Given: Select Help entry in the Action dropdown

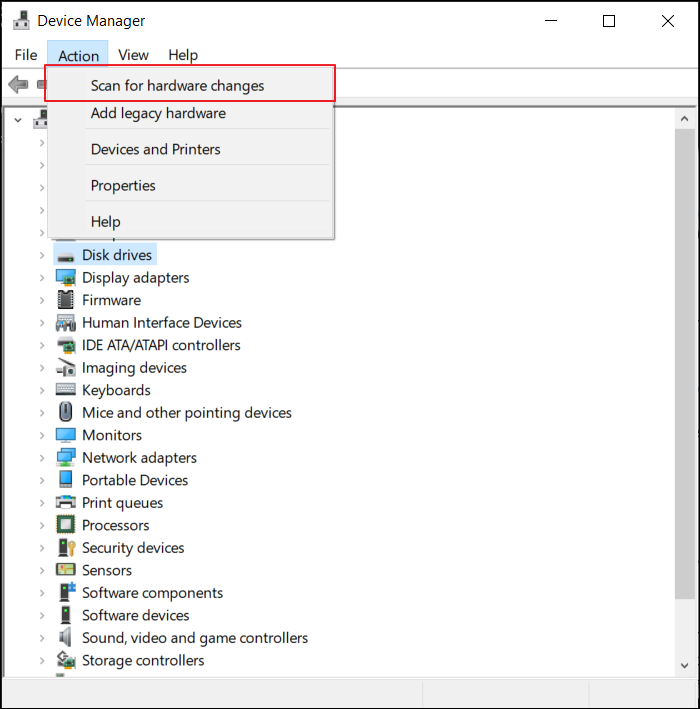Looking at the screenshot, I should 190,222.
